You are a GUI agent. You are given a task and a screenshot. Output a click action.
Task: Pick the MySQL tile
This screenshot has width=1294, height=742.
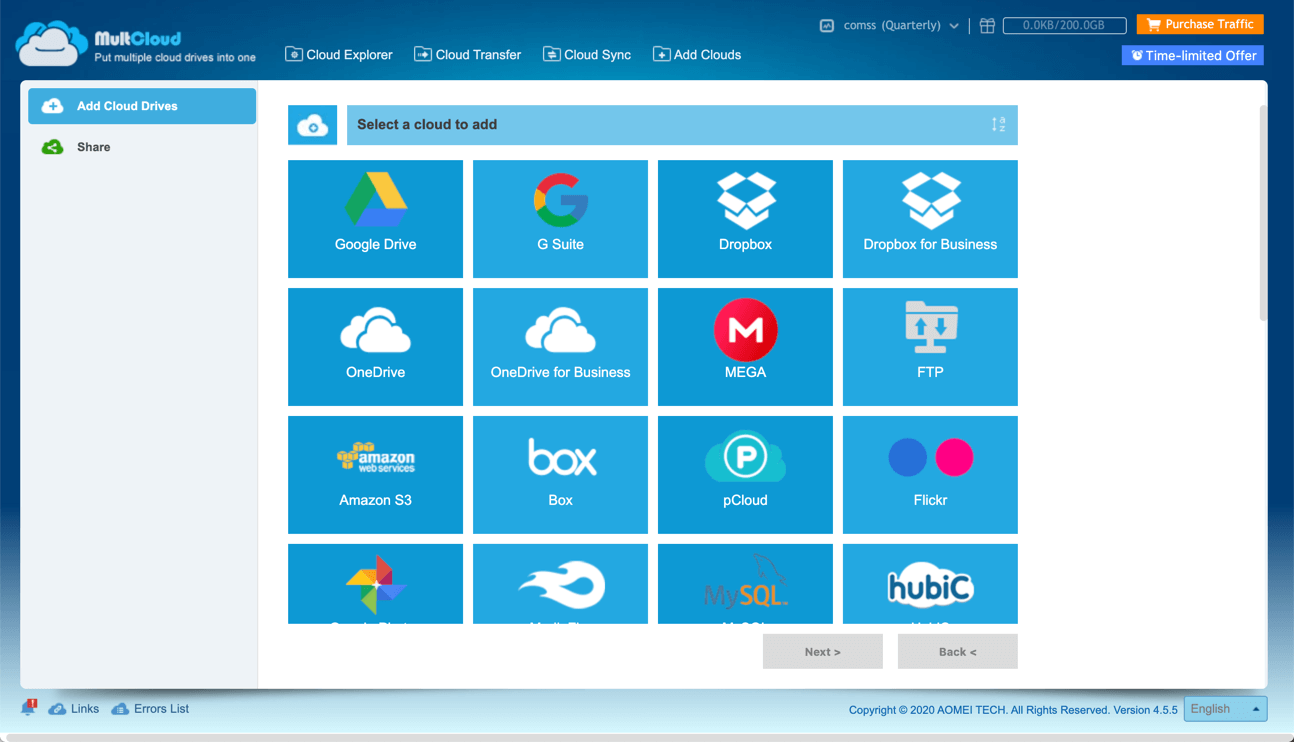pyautogui.click(x=745, y=584)
